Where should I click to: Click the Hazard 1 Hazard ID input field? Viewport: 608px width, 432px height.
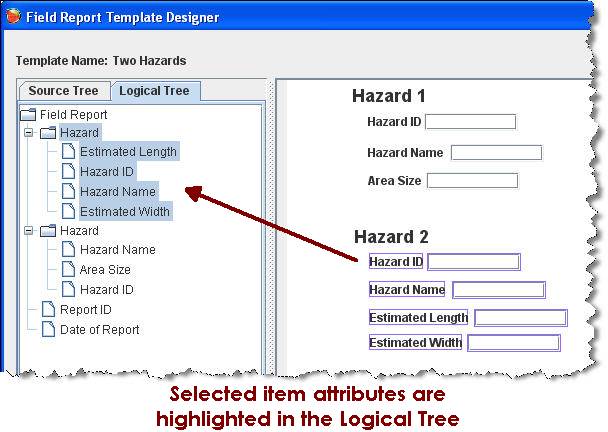tap(470, 122)
